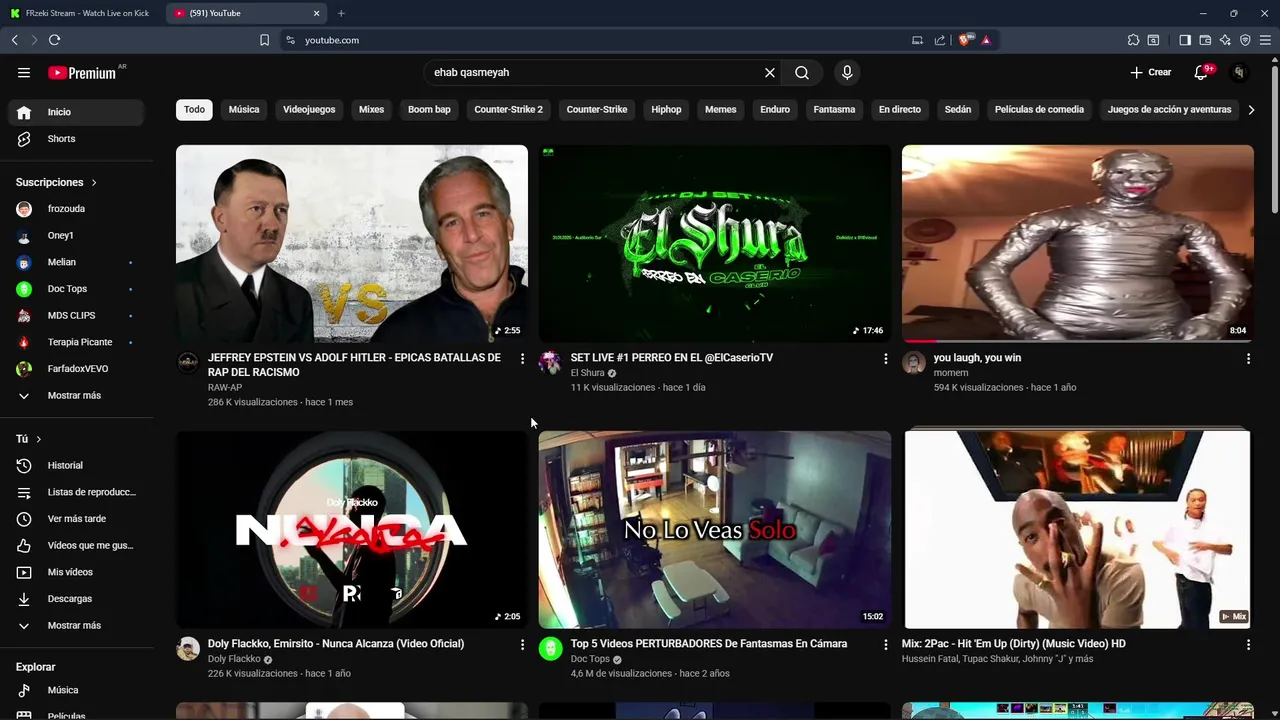Open options for SET LIVE #1 video
The height and width of the screenshot is (720, 1280).
tap(885, 358)
